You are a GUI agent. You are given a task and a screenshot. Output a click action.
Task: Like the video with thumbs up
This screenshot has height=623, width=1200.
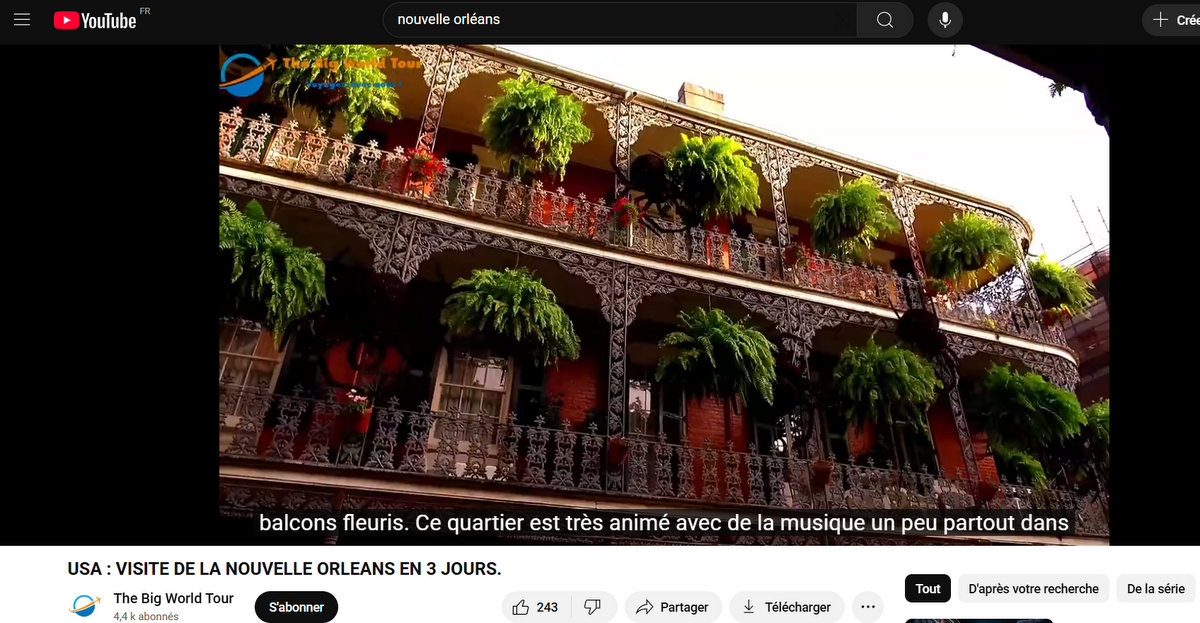pos(536,607)
